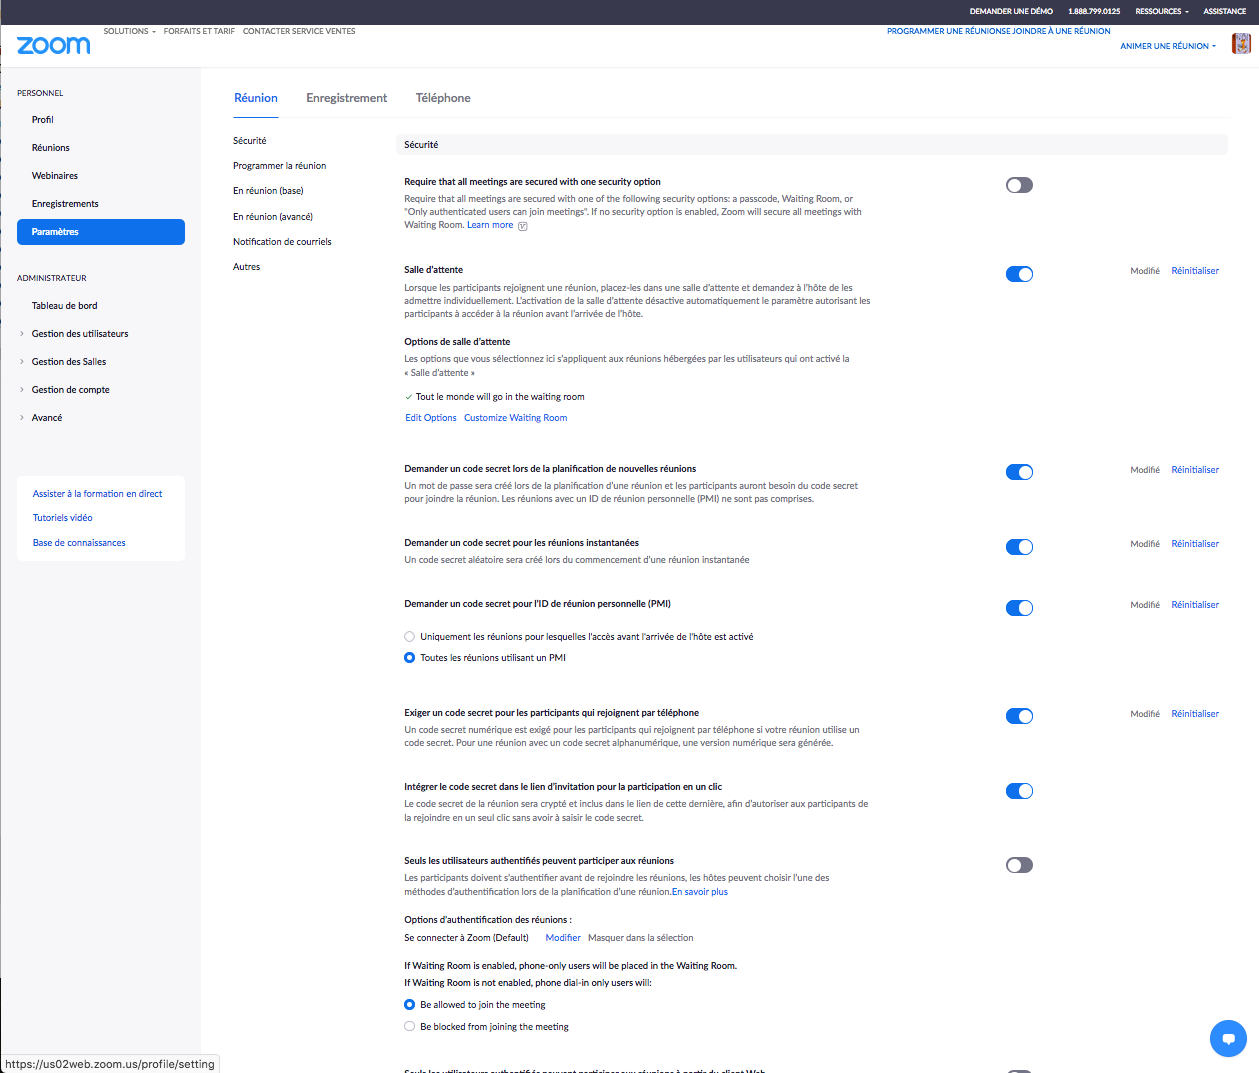Open the Animer une réunion dropdown
The width and height of the screenshot is (1259, 1073).
(1167, 46)
